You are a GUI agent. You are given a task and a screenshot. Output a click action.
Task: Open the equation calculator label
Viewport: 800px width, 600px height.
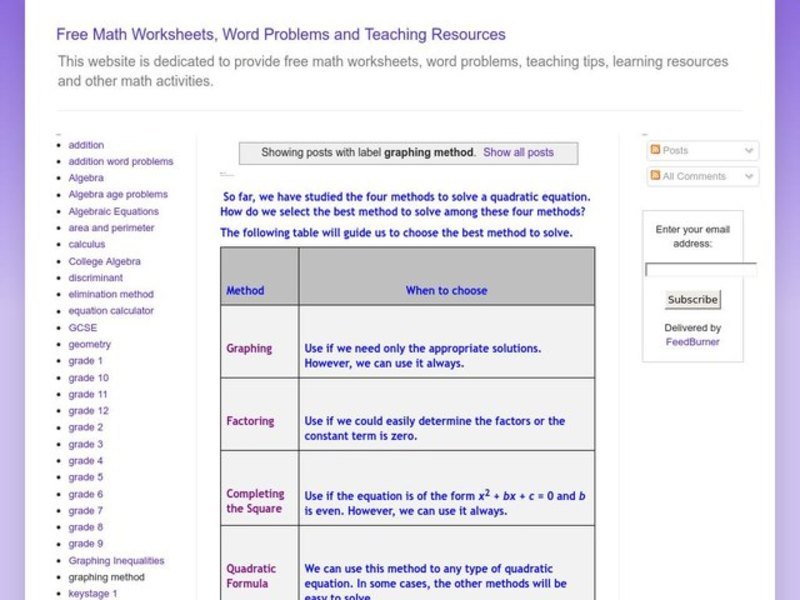click(x=113, y=310)
